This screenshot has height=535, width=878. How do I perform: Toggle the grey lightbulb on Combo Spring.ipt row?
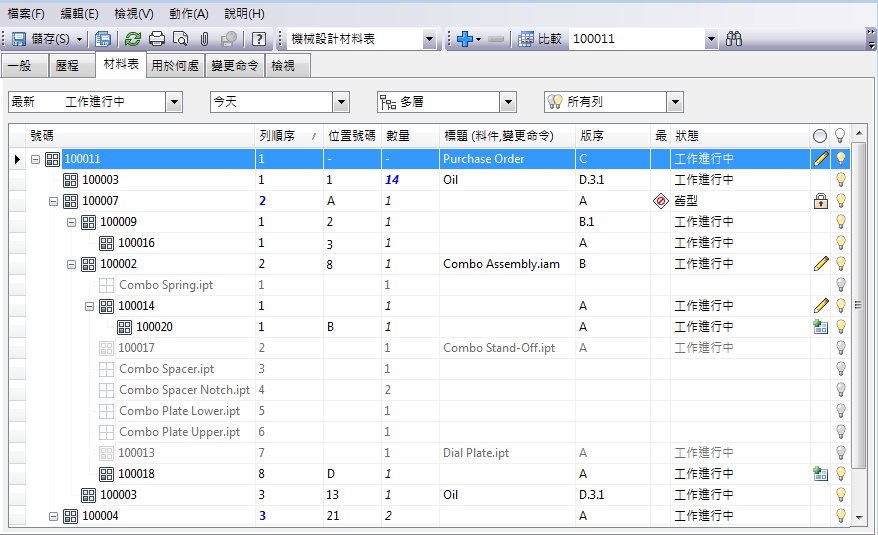pos(840,285)
